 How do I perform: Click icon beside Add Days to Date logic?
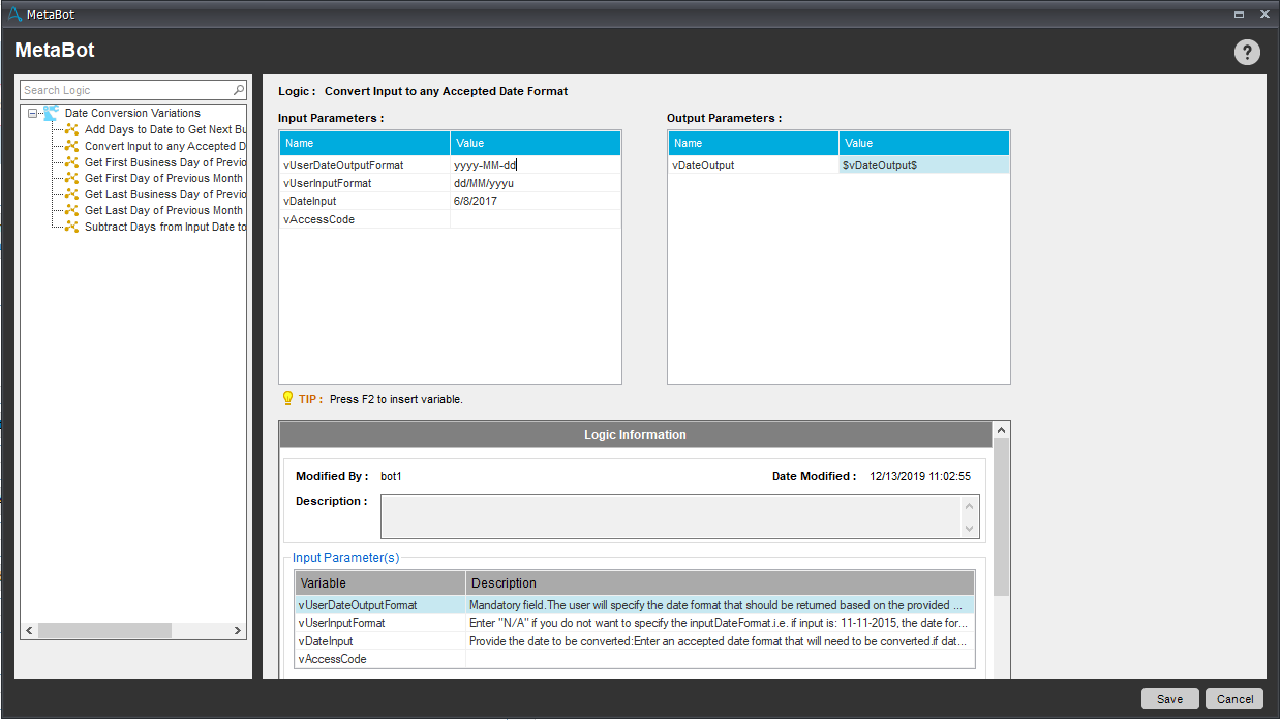tap(72, 129)
